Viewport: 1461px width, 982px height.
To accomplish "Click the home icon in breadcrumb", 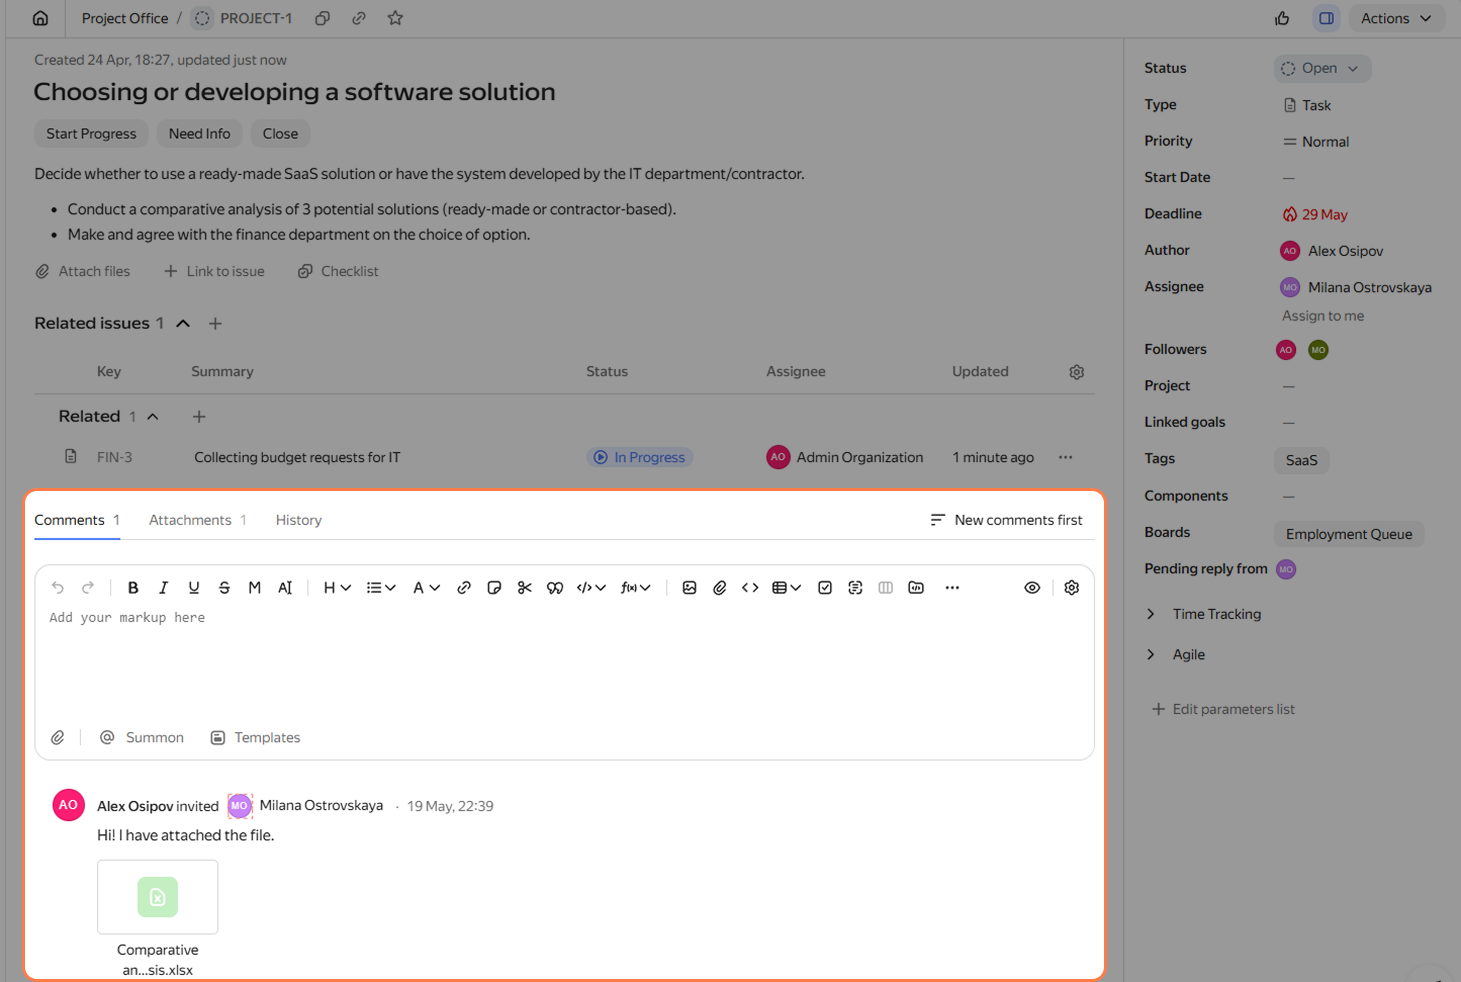I will click(x=40, y=18).
